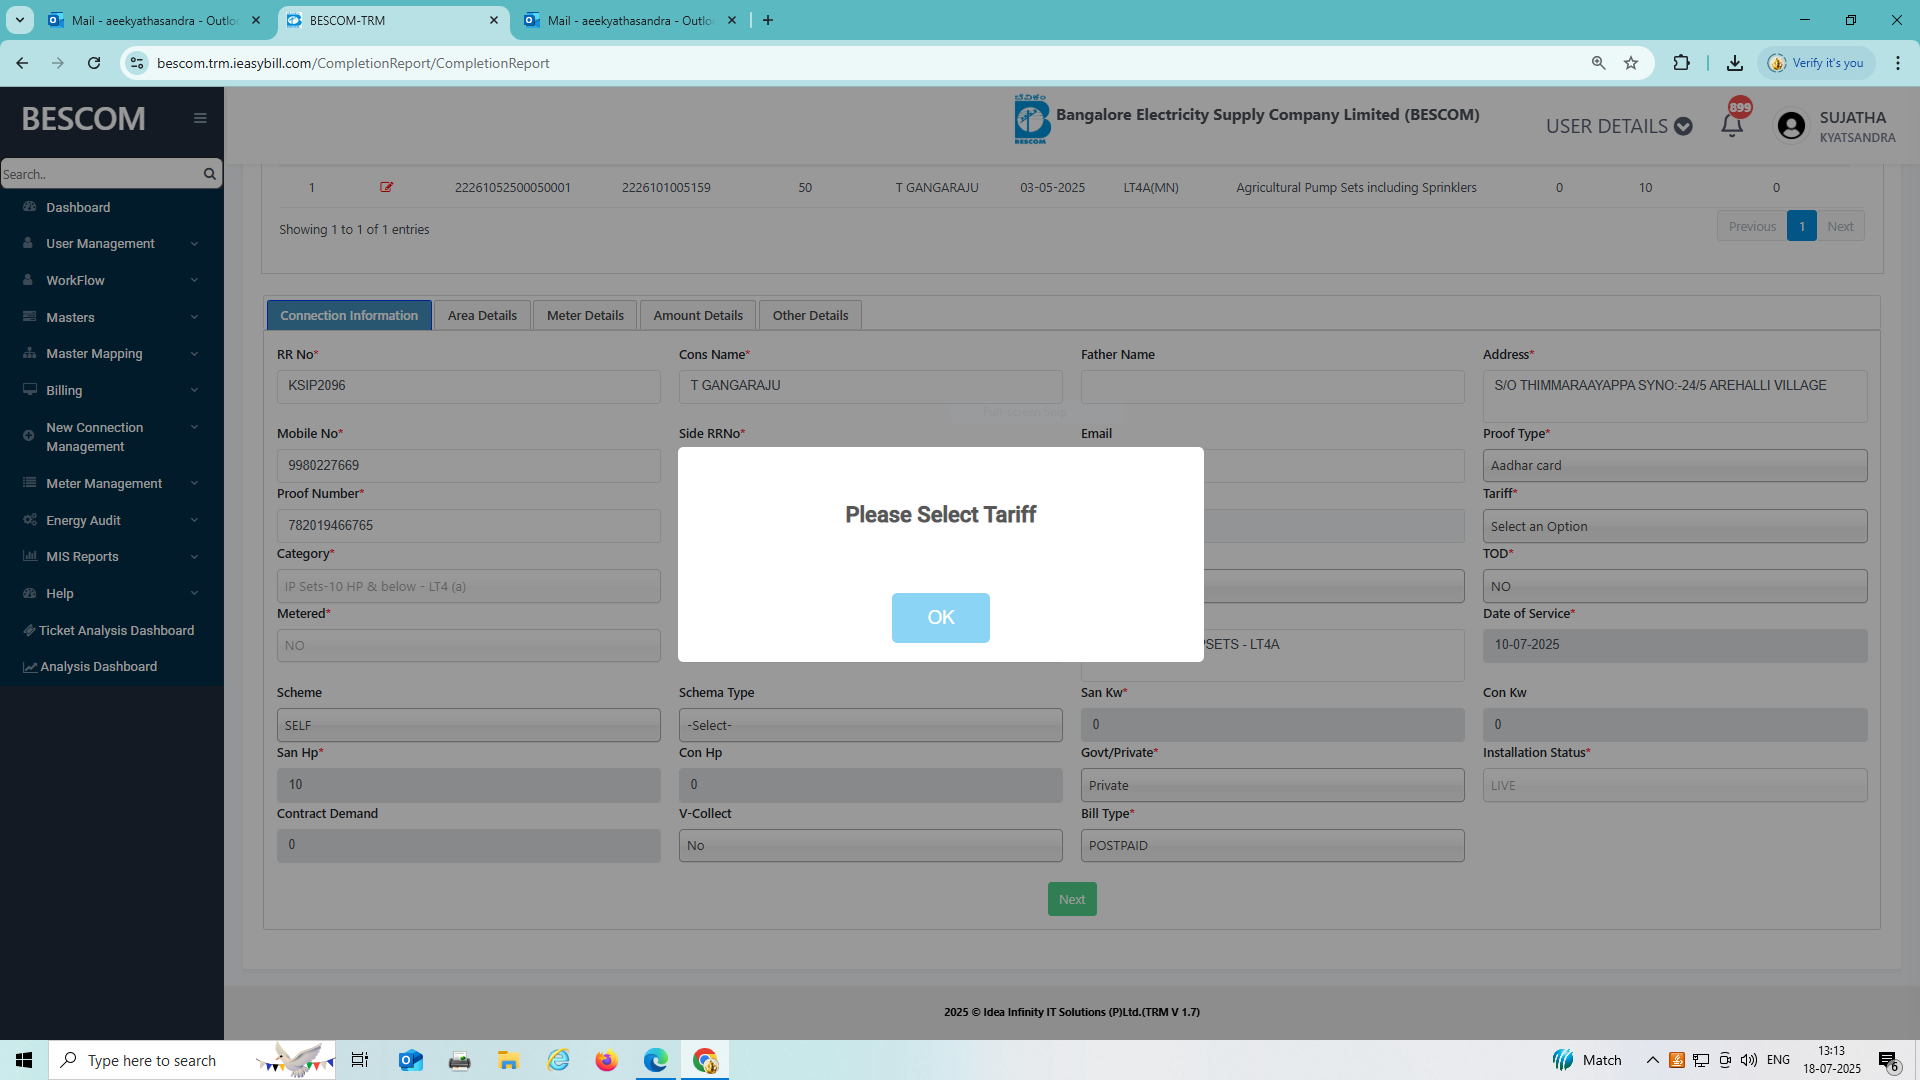Click the Proof Number input field
This screenshot has width=1920, height=1080.
469,525
